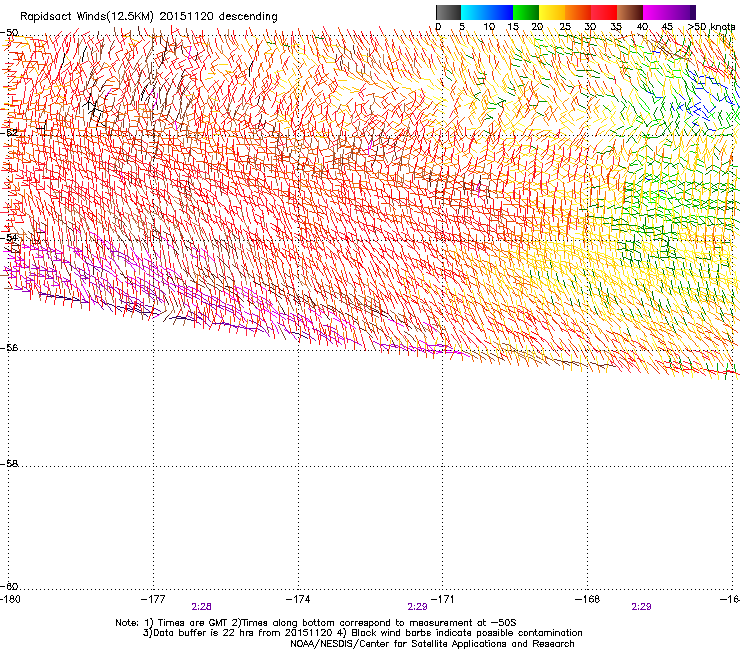Click the '>50 knots' legend label
This screenshot has height=650, width=740.
[711, 27]
